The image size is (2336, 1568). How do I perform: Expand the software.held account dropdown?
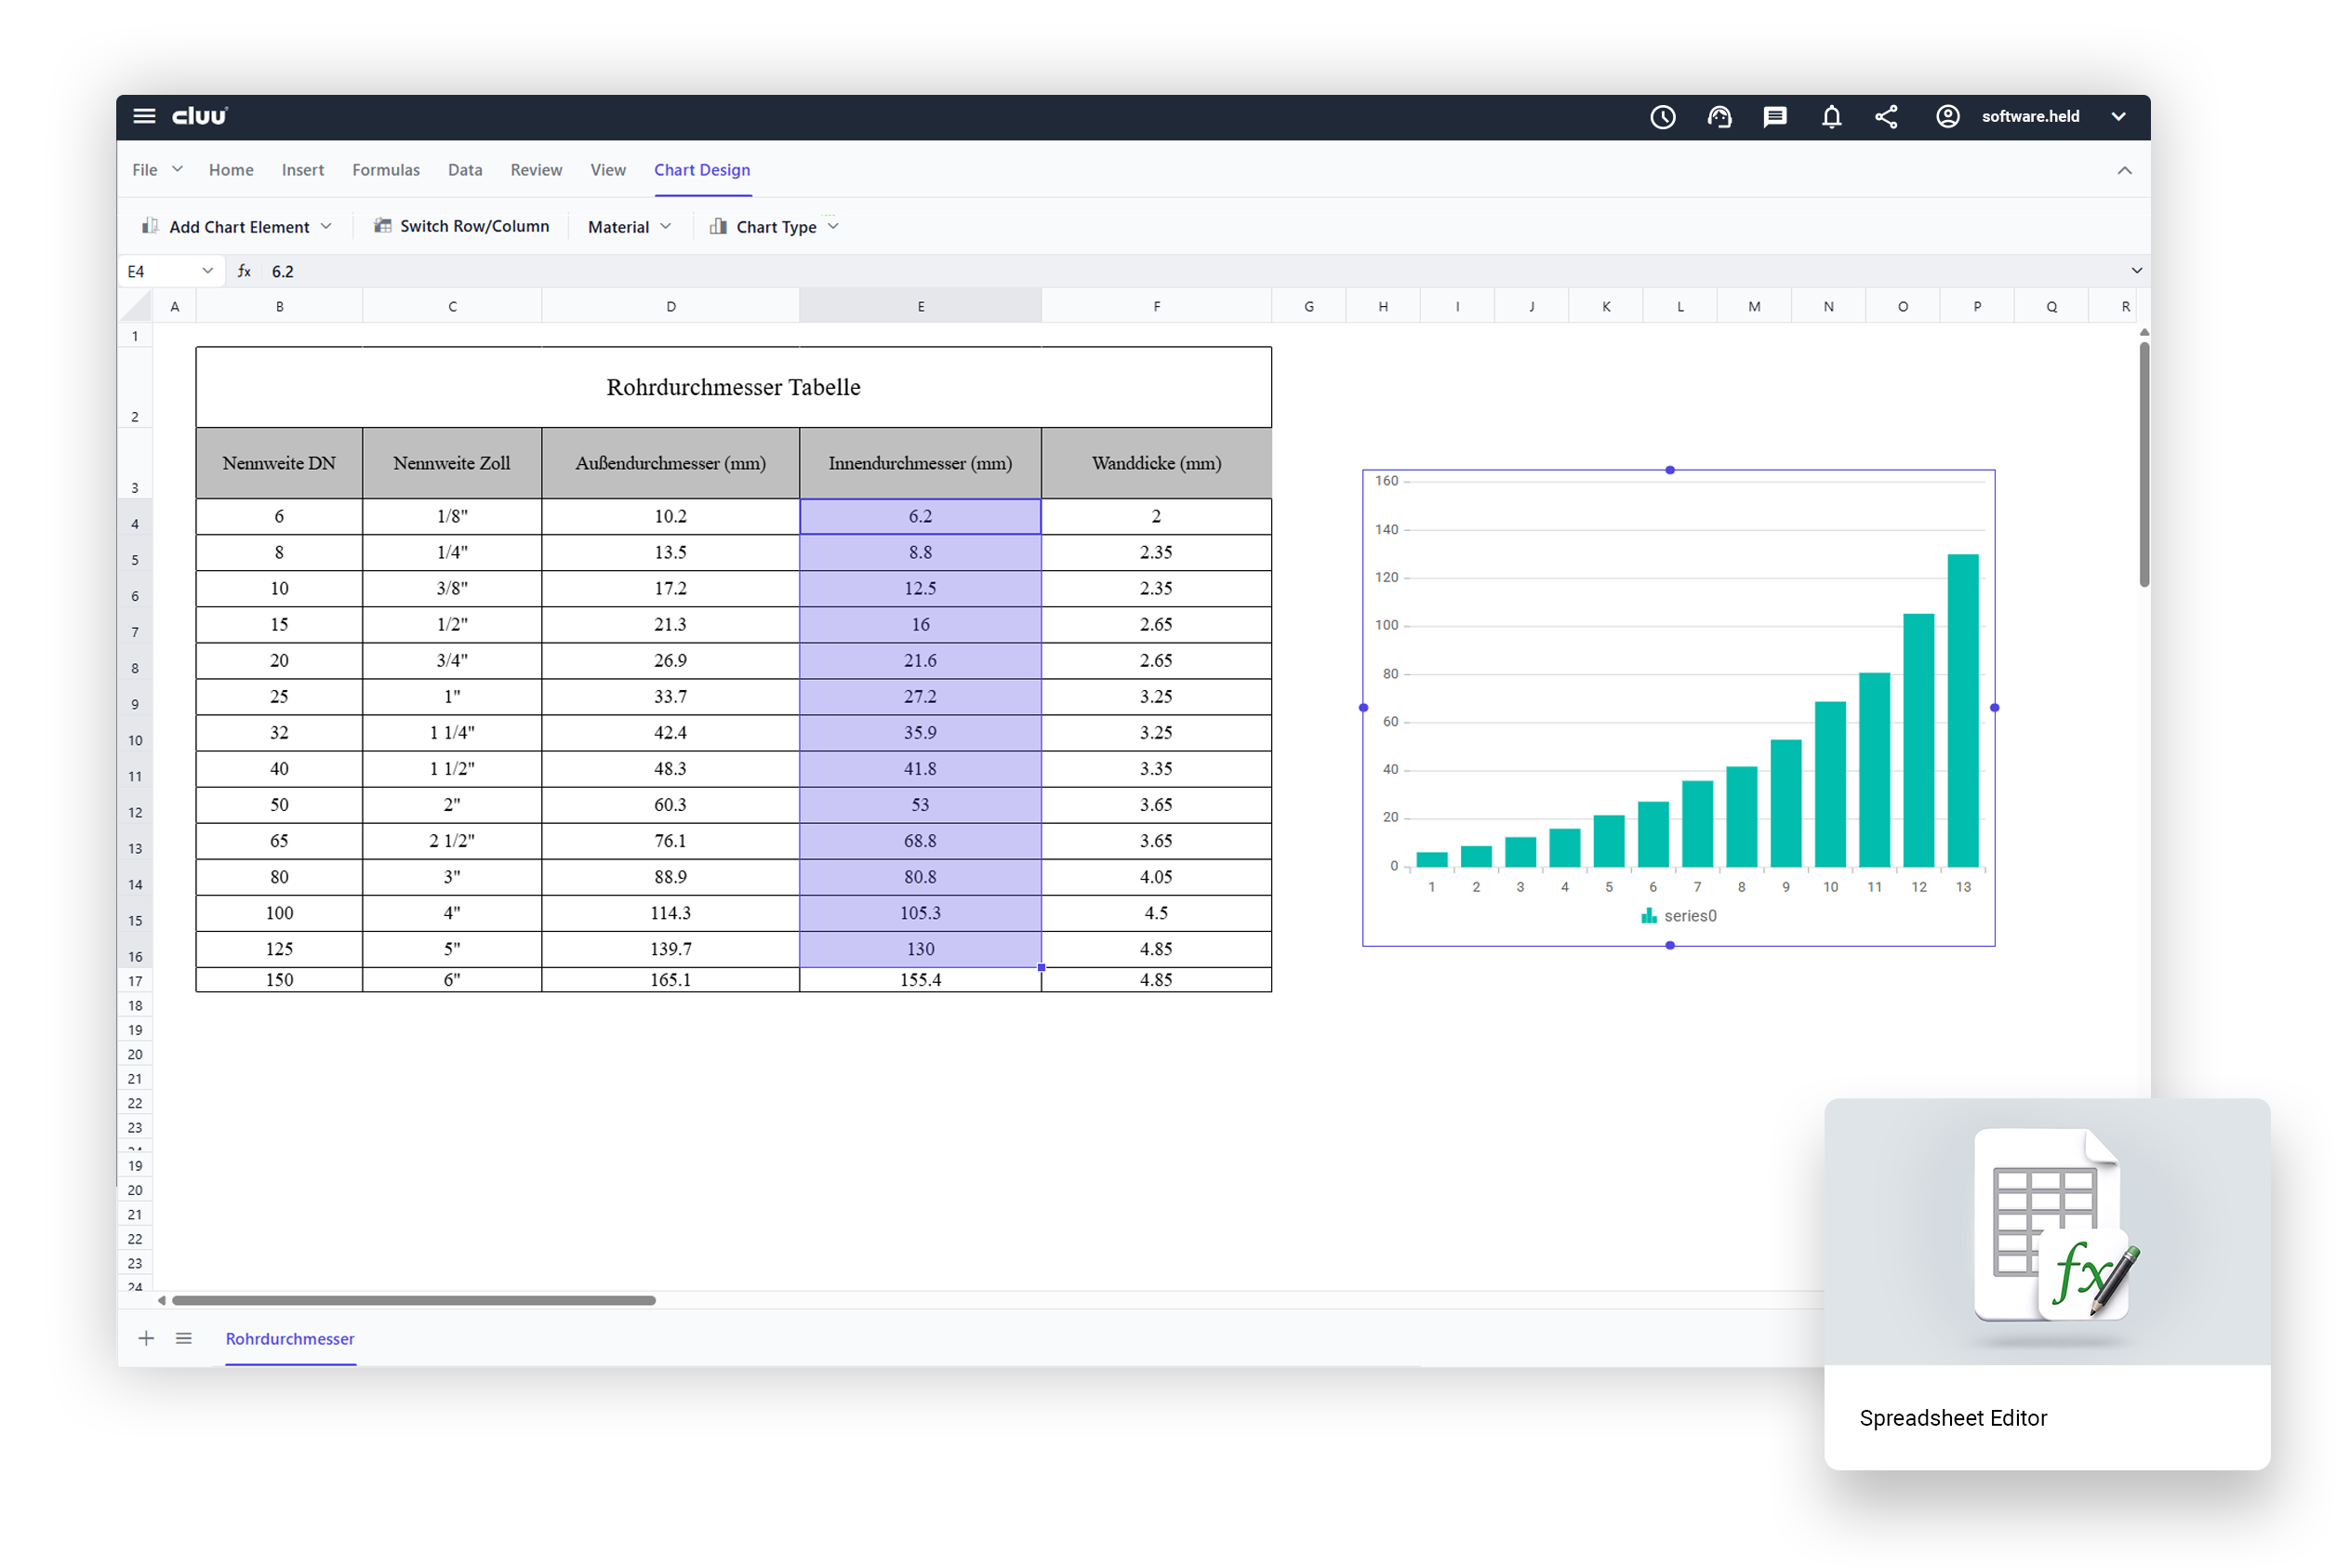2118,117
